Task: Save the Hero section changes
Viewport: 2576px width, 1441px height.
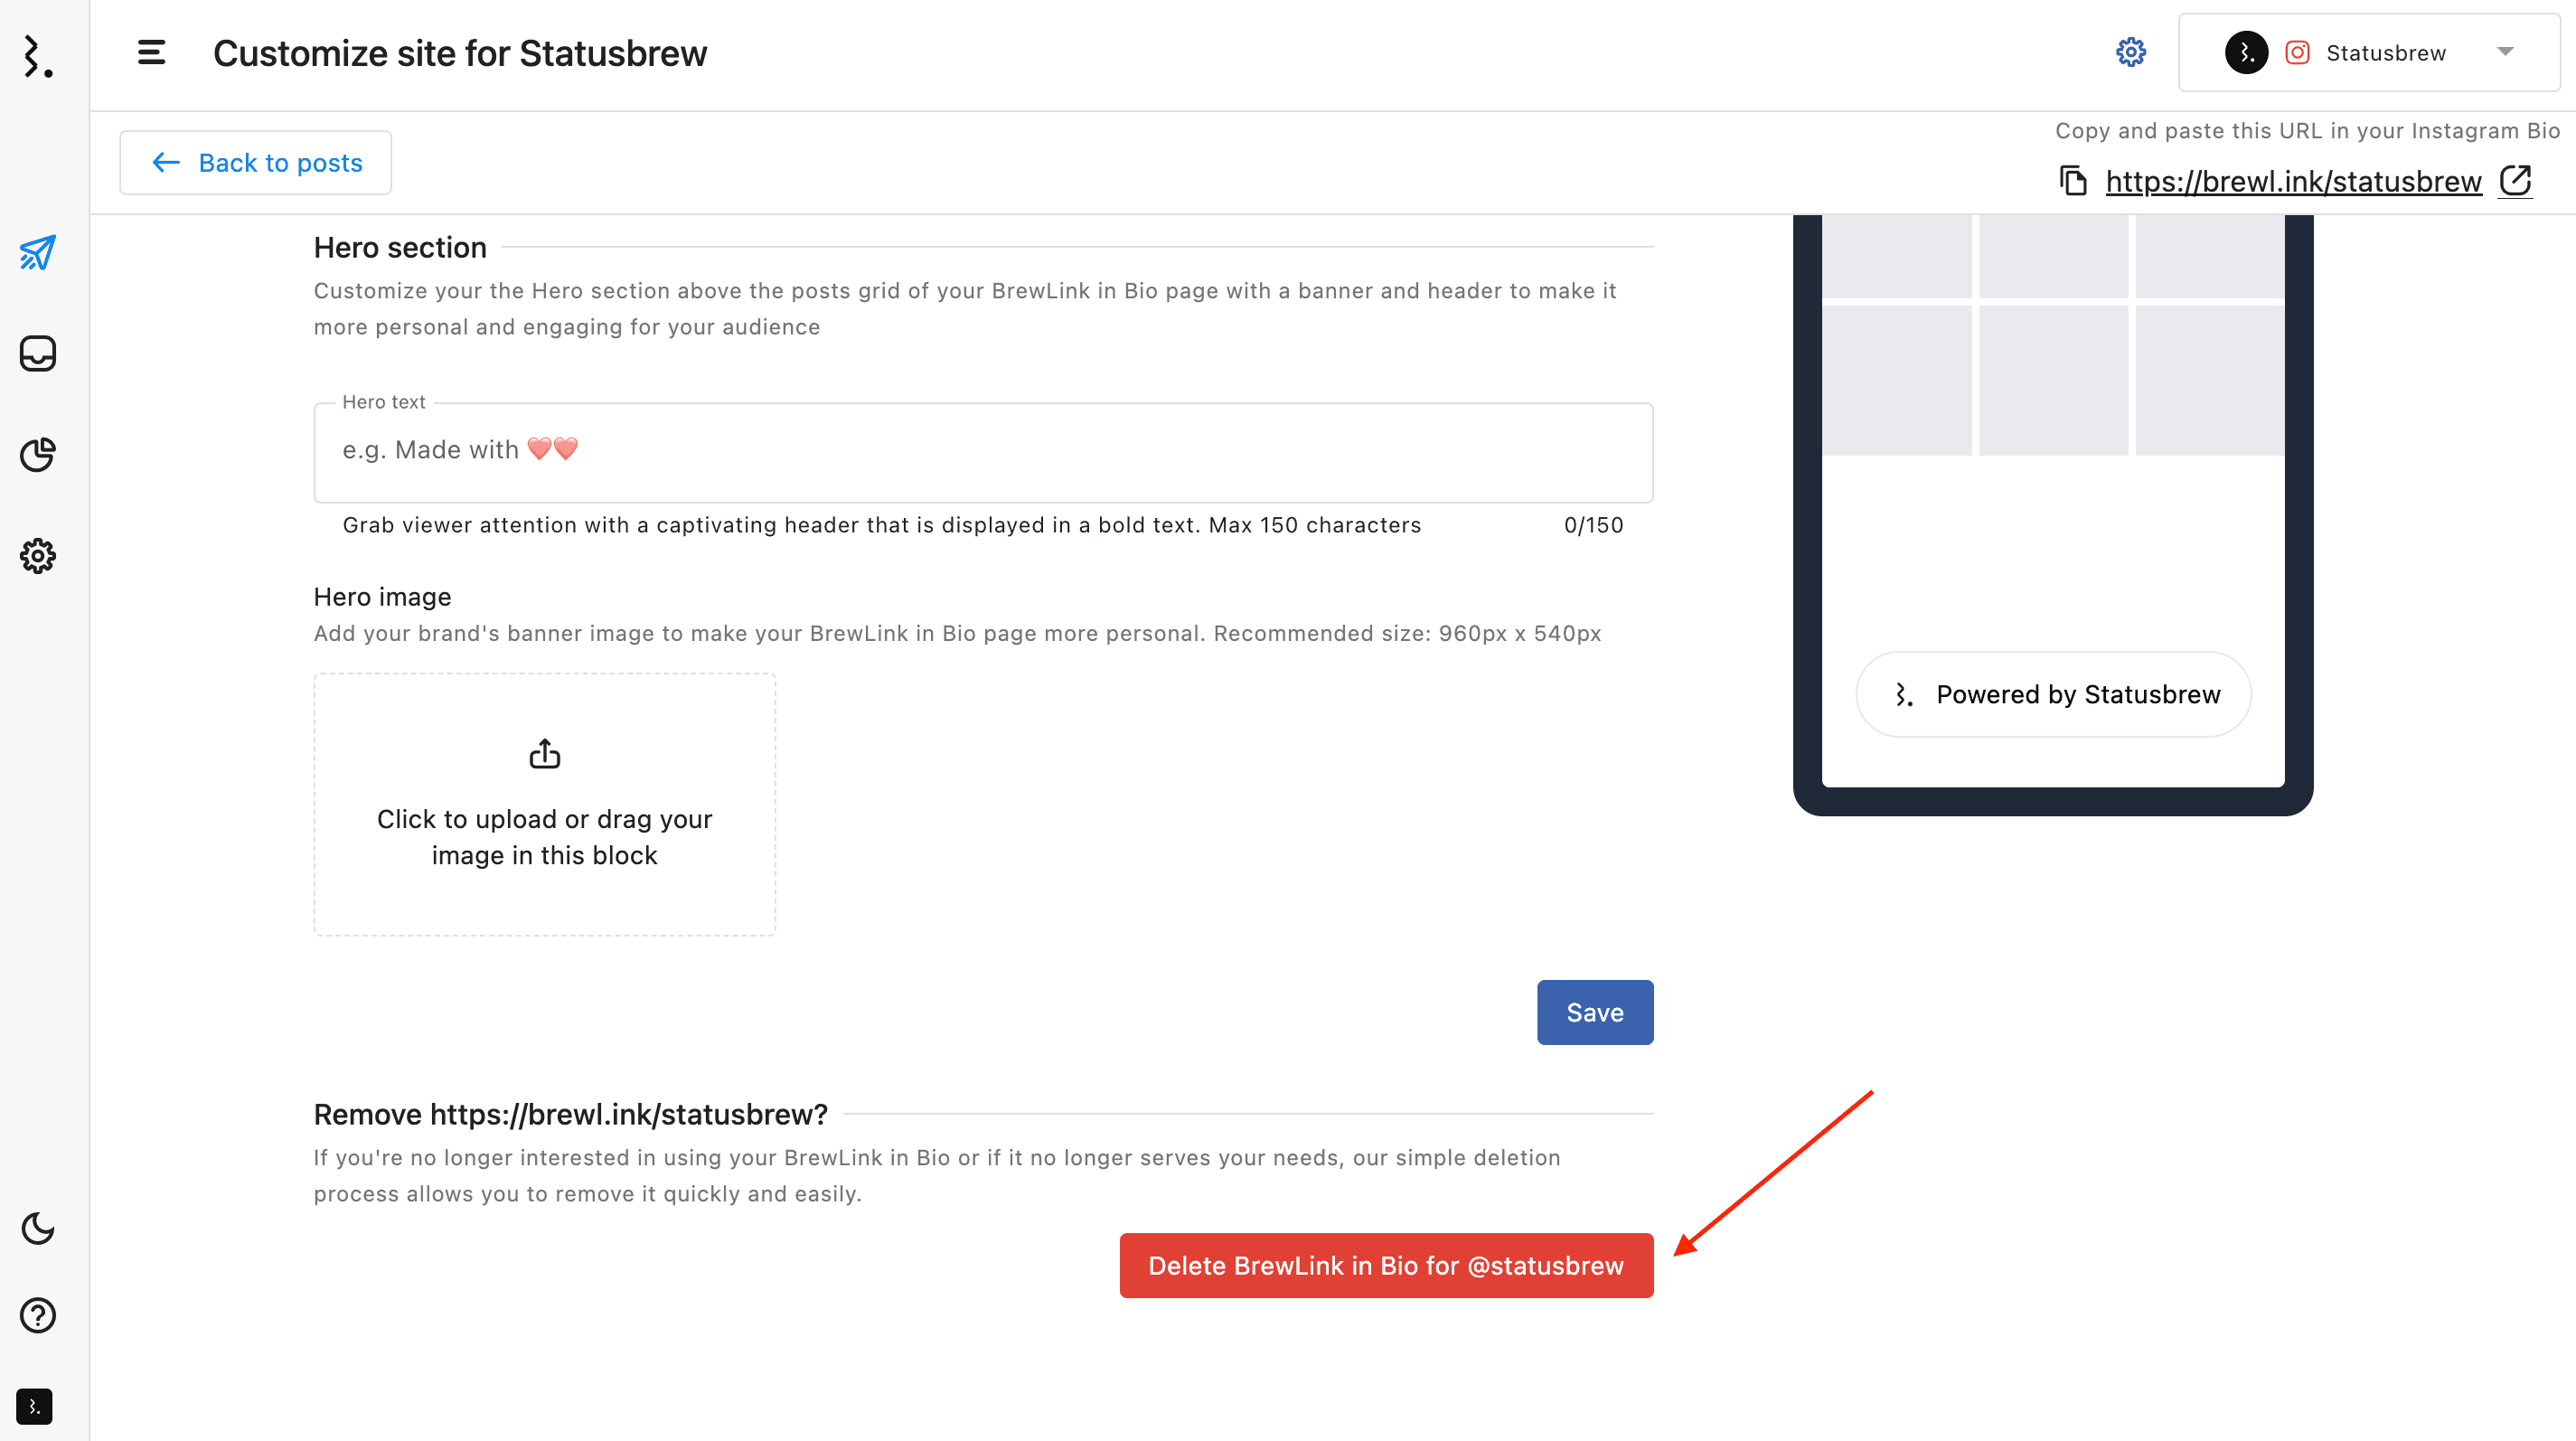Action: (1594, 1012)
